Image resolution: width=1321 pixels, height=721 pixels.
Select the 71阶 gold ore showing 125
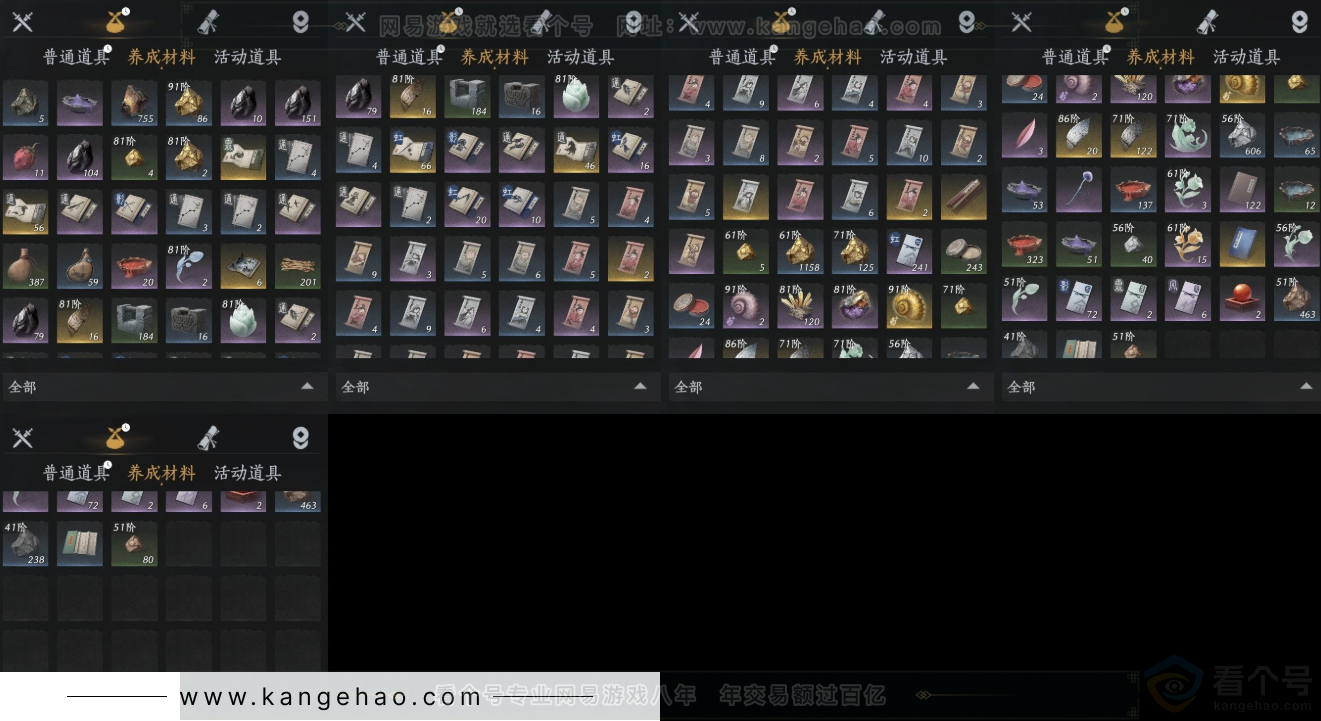point(854,251)
